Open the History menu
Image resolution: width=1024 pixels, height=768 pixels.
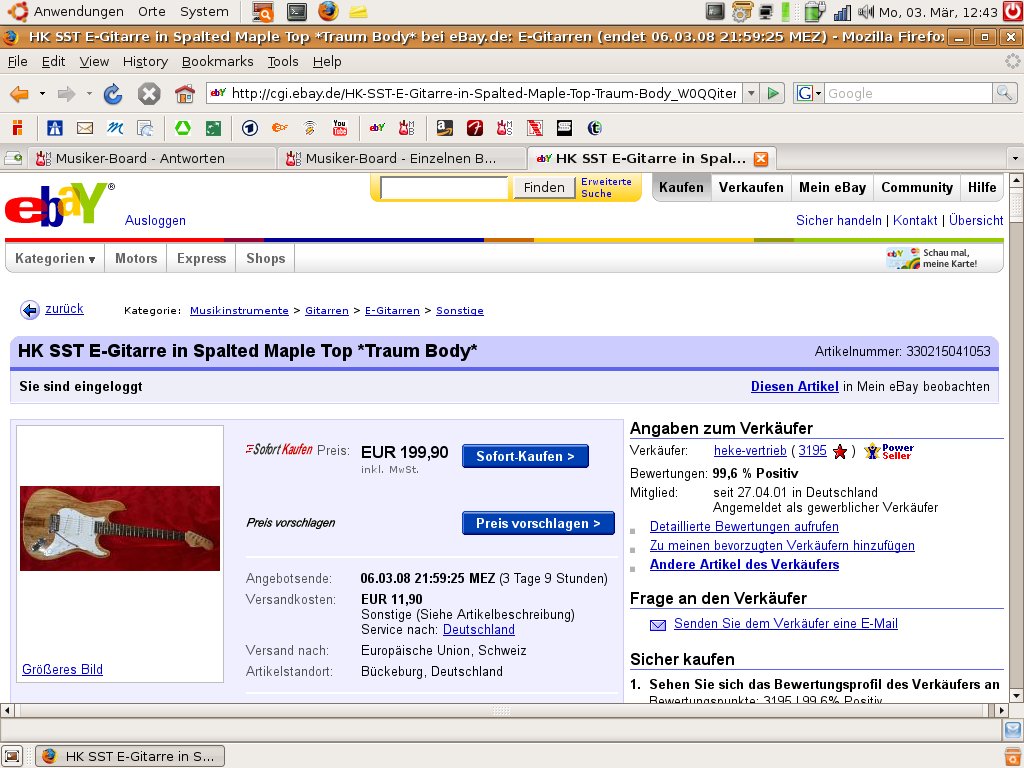pos(145,61)
